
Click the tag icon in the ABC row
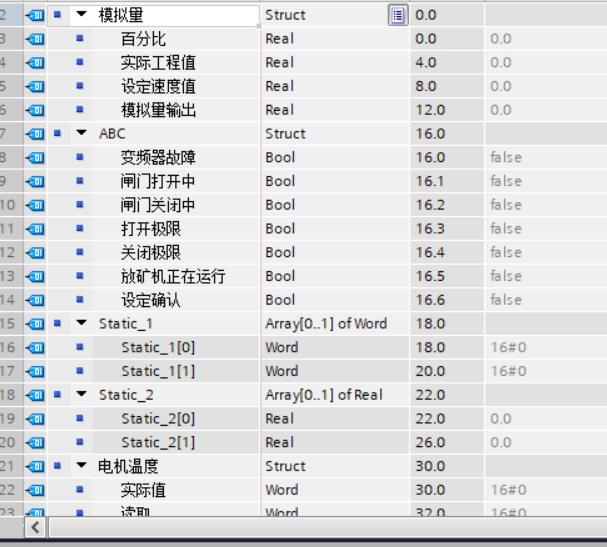[34, 134]
